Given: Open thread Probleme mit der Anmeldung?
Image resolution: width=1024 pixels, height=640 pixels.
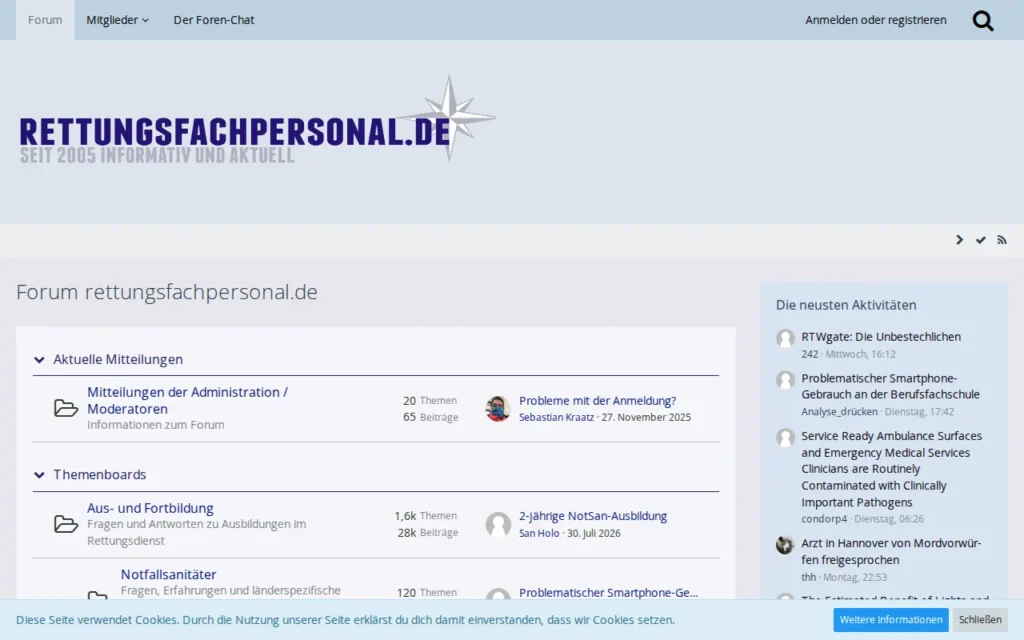Looking at the screenshot, I should 598,401.
